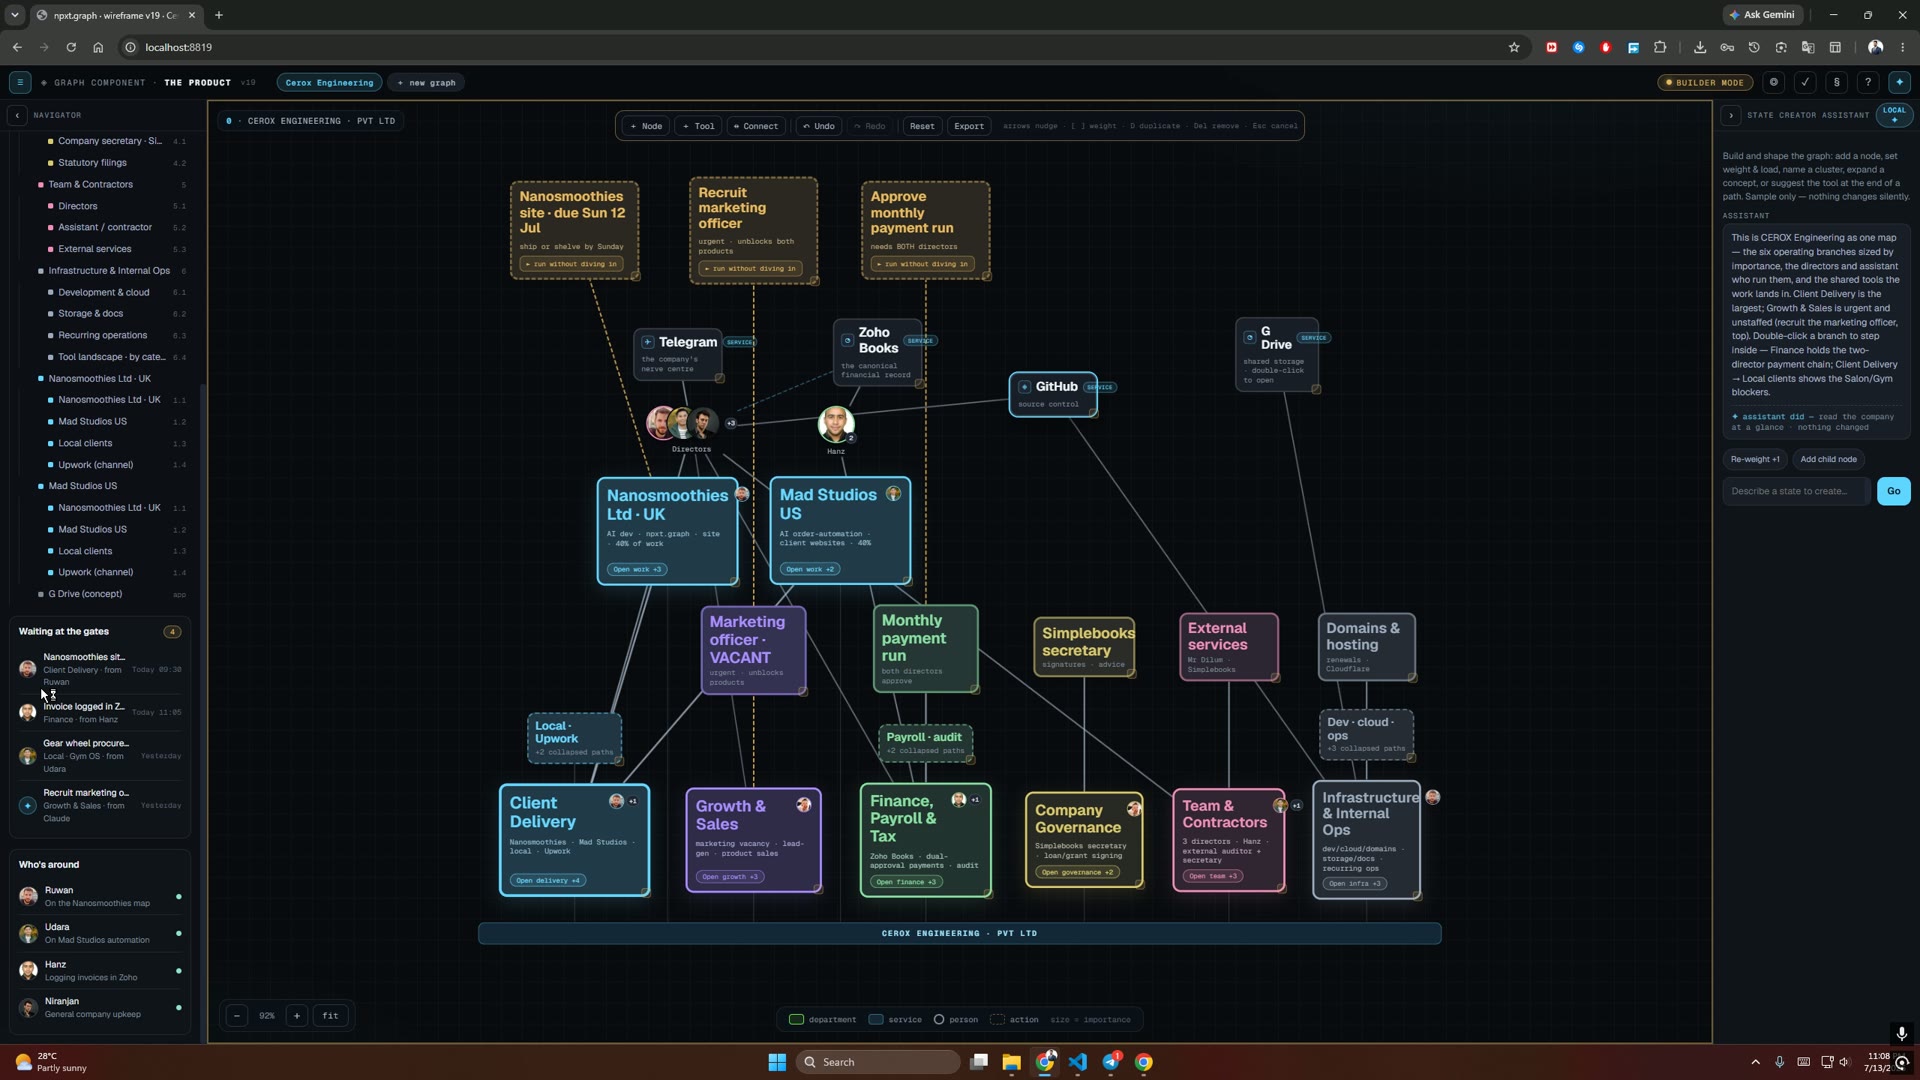The width and height of the screenshot is (1920, 1080).
Task: Select the Hanz person avatar on the graph
Action: 836,424
